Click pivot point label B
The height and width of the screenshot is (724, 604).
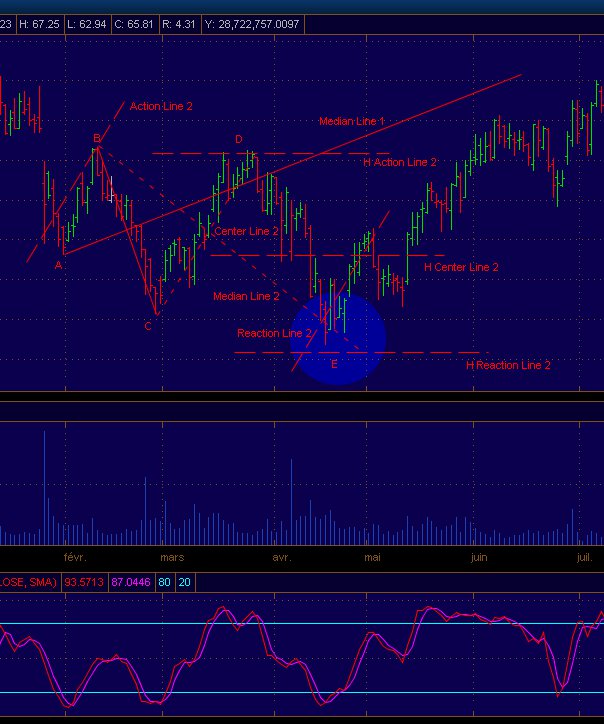[97, 138]
